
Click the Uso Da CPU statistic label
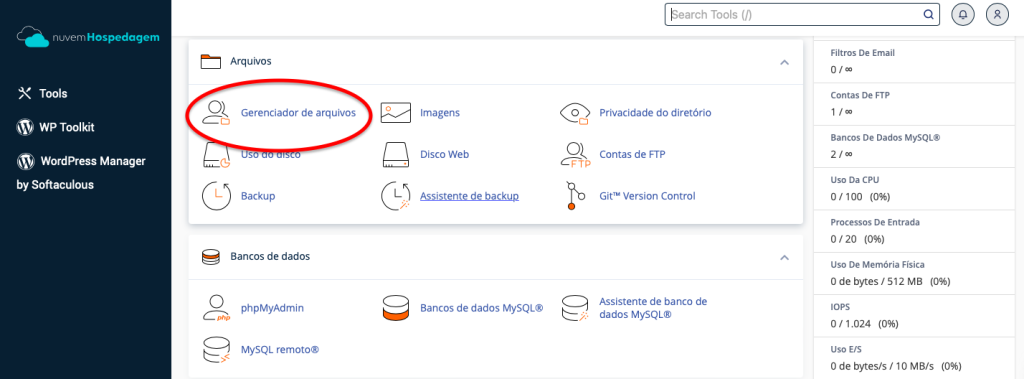pos(856,180)
